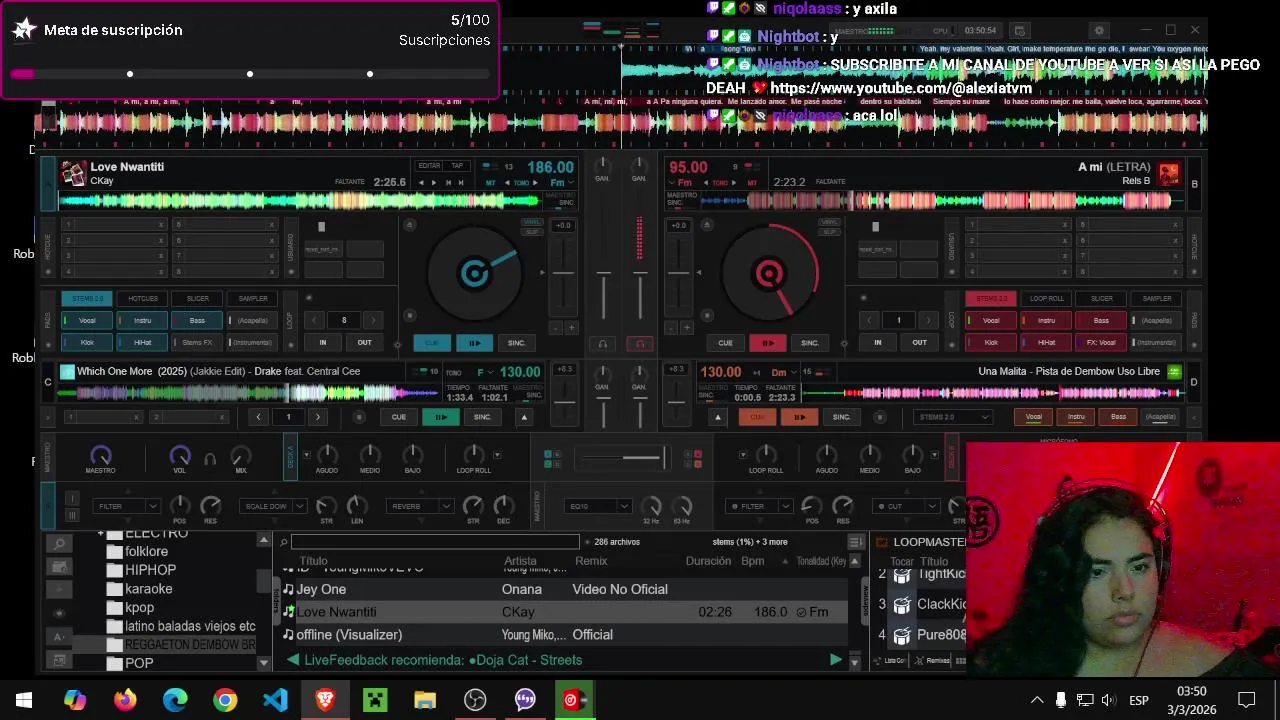The image size is (1280, 720).
Task: Open VirtualDJ settings gear icon
Action: [x=1099, y=31]
